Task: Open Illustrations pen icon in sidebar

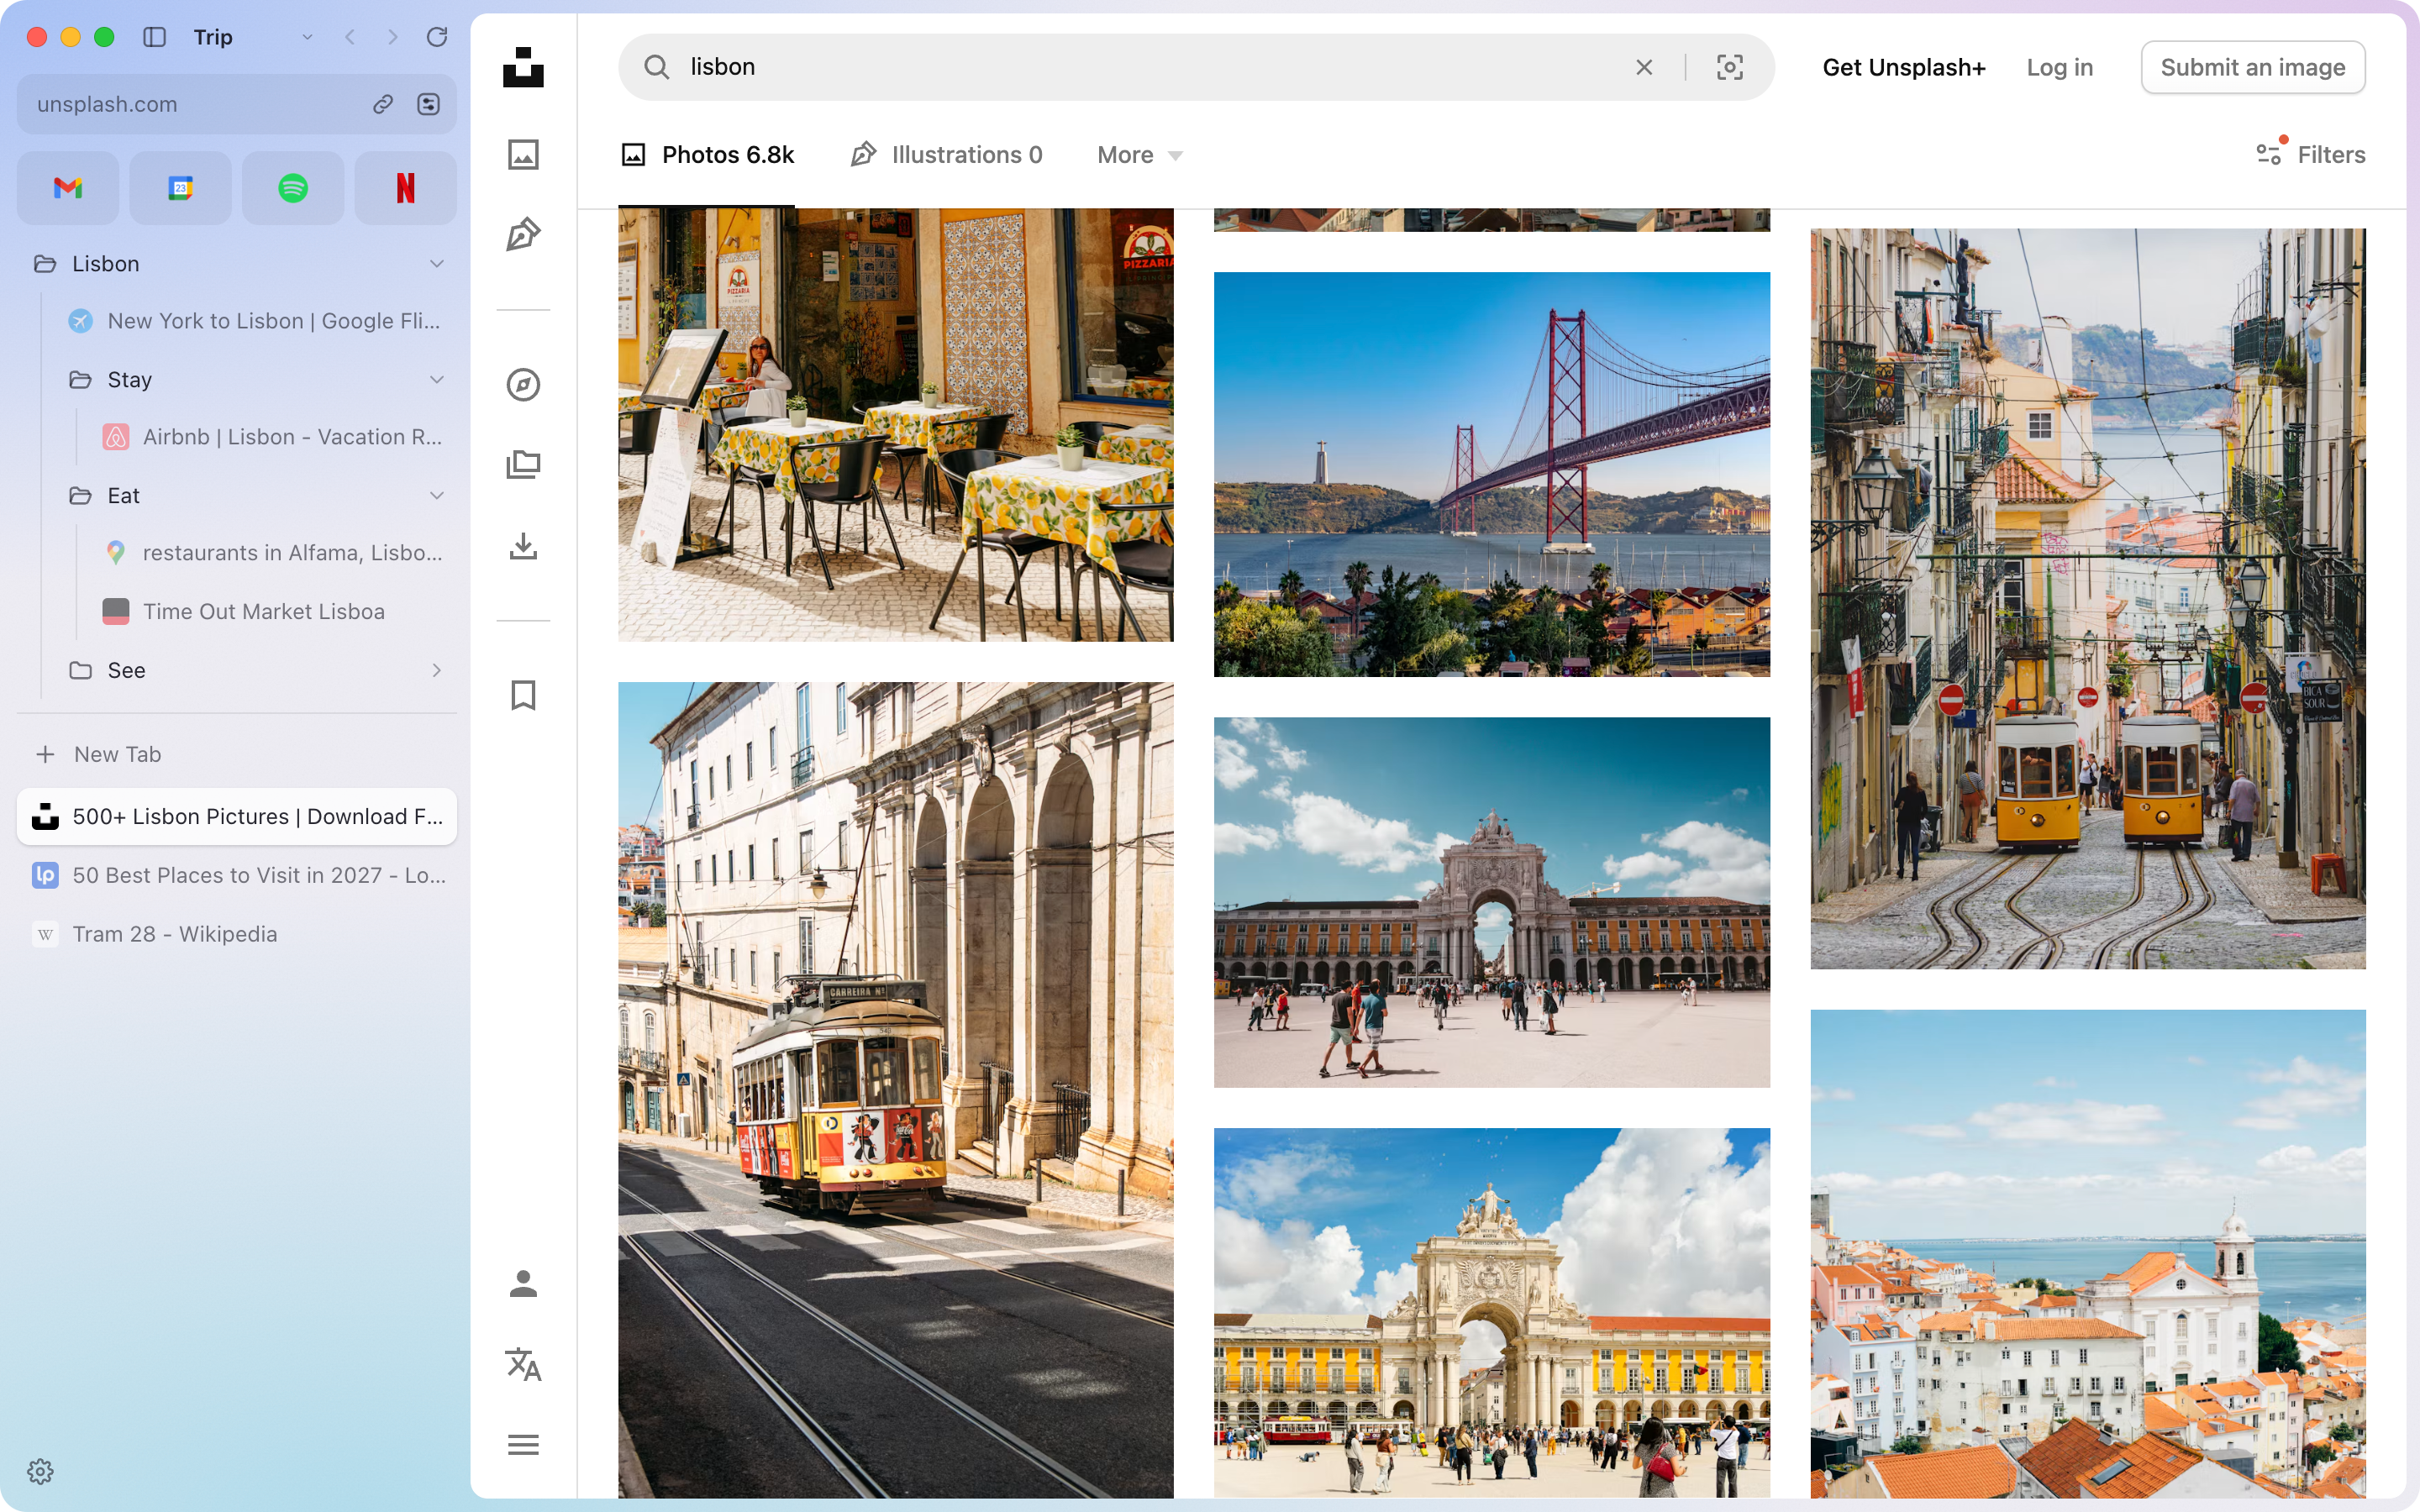Action: (x=523, y=234)
